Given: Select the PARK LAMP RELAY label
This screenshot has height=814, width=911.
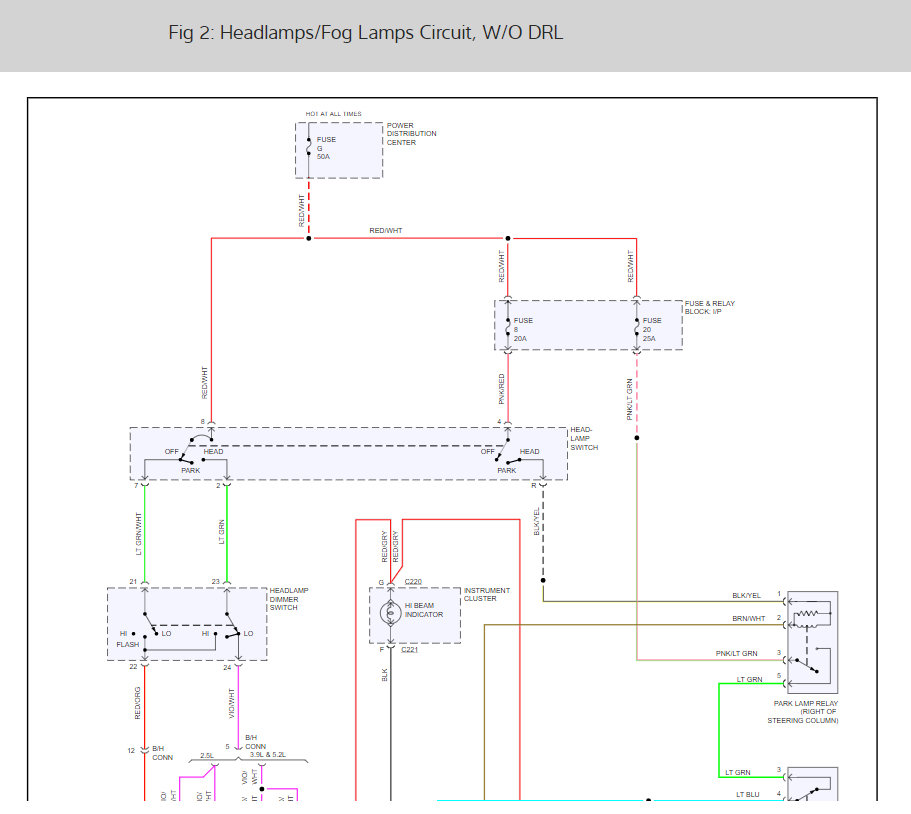Looking at the screenshot, I should [805, 704].
